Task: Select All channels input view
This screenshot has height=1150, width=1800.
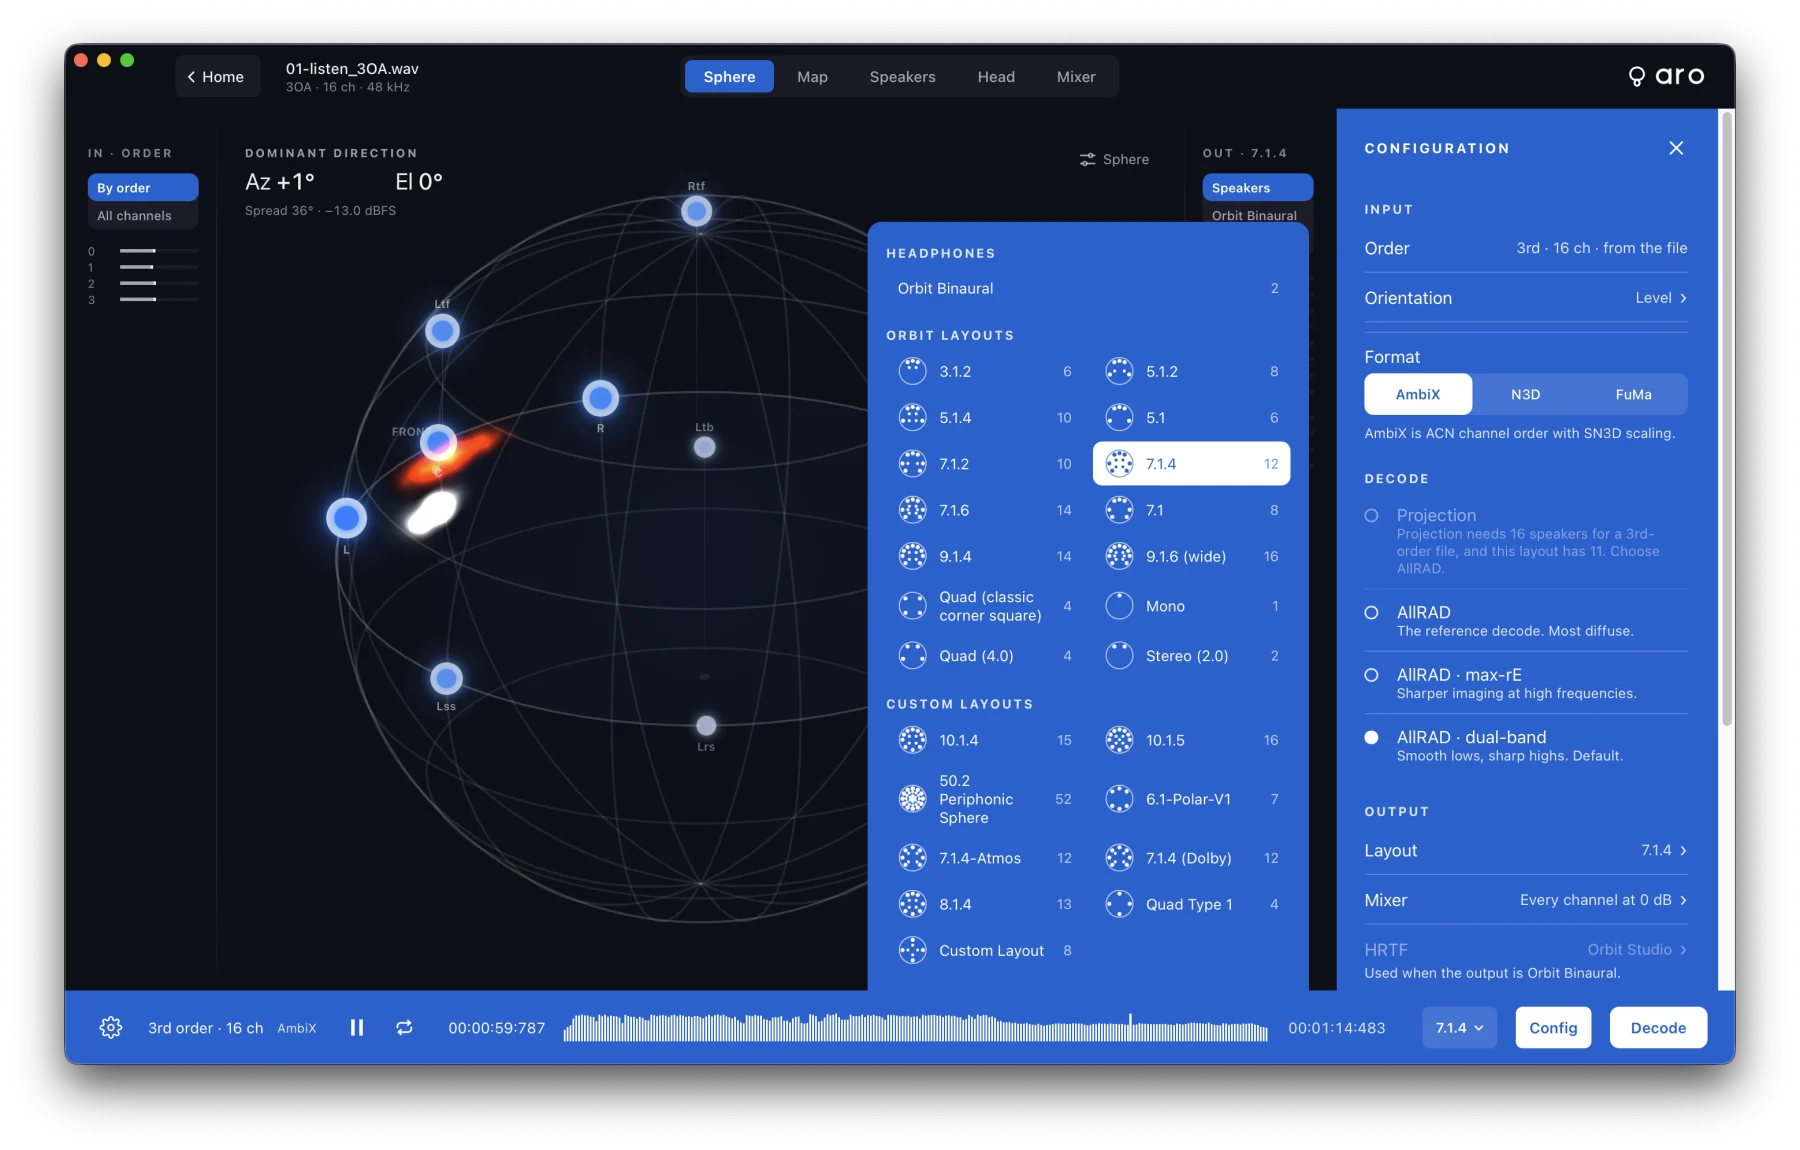Action: 143,215
